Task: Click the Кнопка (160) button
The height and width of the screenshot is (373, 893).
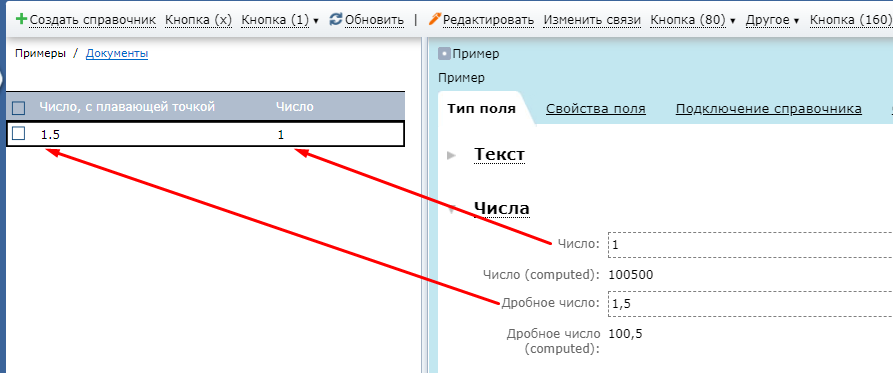Action: (x=851, y=20)
